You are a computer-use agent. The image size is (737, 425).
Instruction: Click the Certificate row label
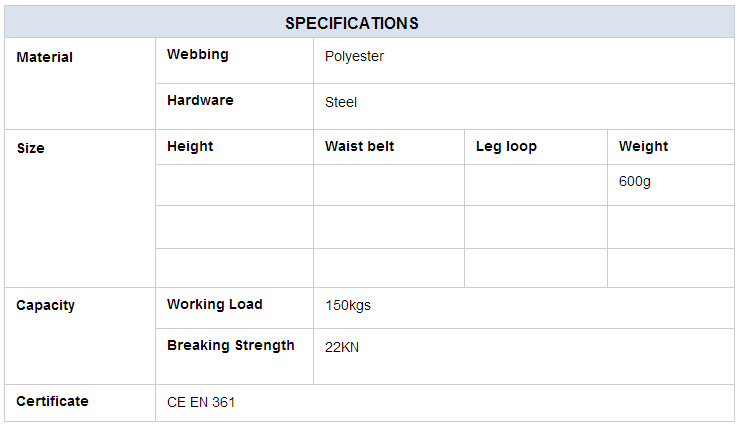(x=52, y=401)
